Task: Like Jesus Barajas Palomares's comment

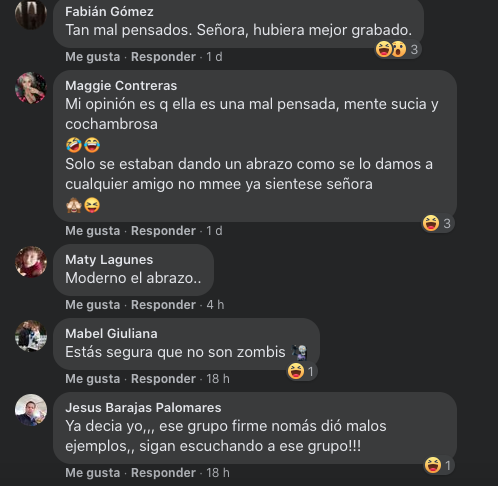Action: tap(92, 473)
